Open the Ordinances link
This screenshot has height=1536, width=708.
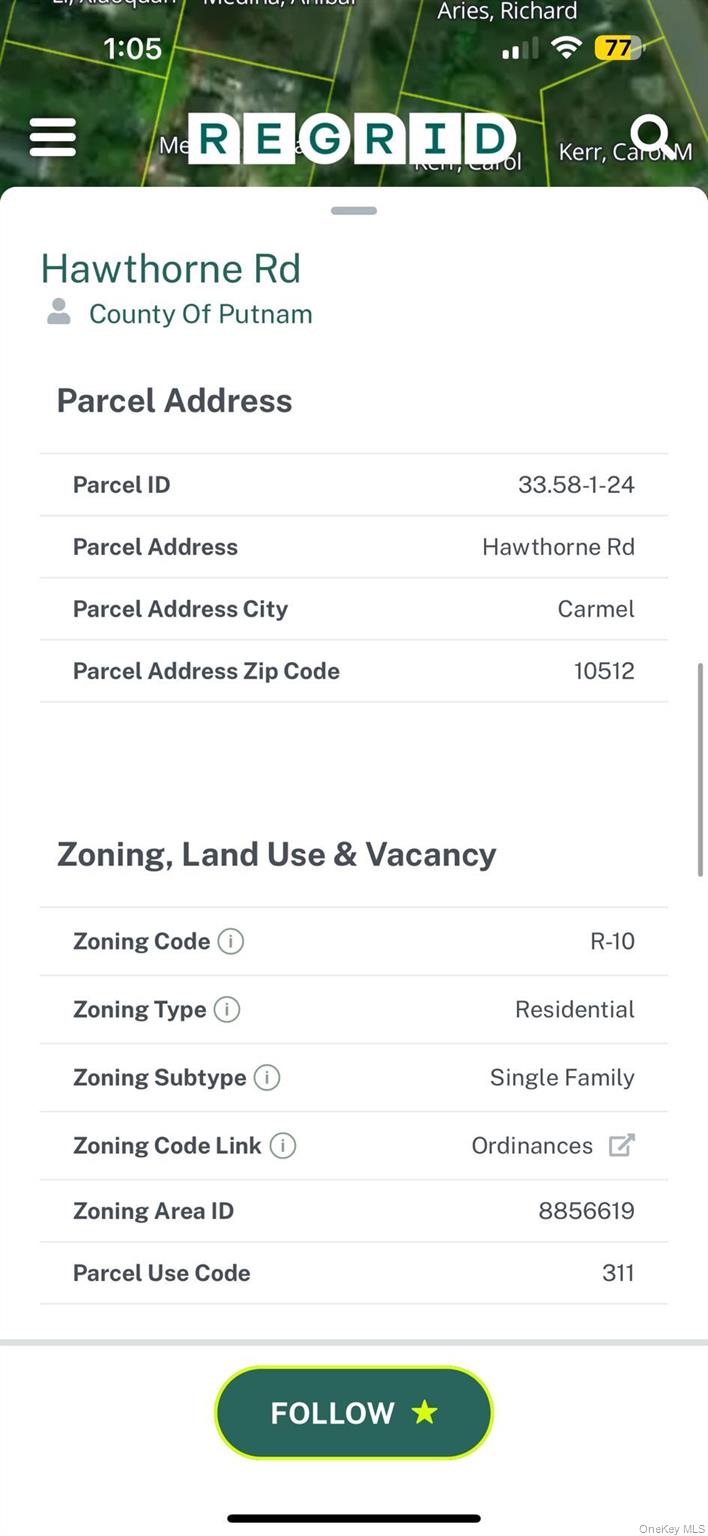tap(532, 1145)
